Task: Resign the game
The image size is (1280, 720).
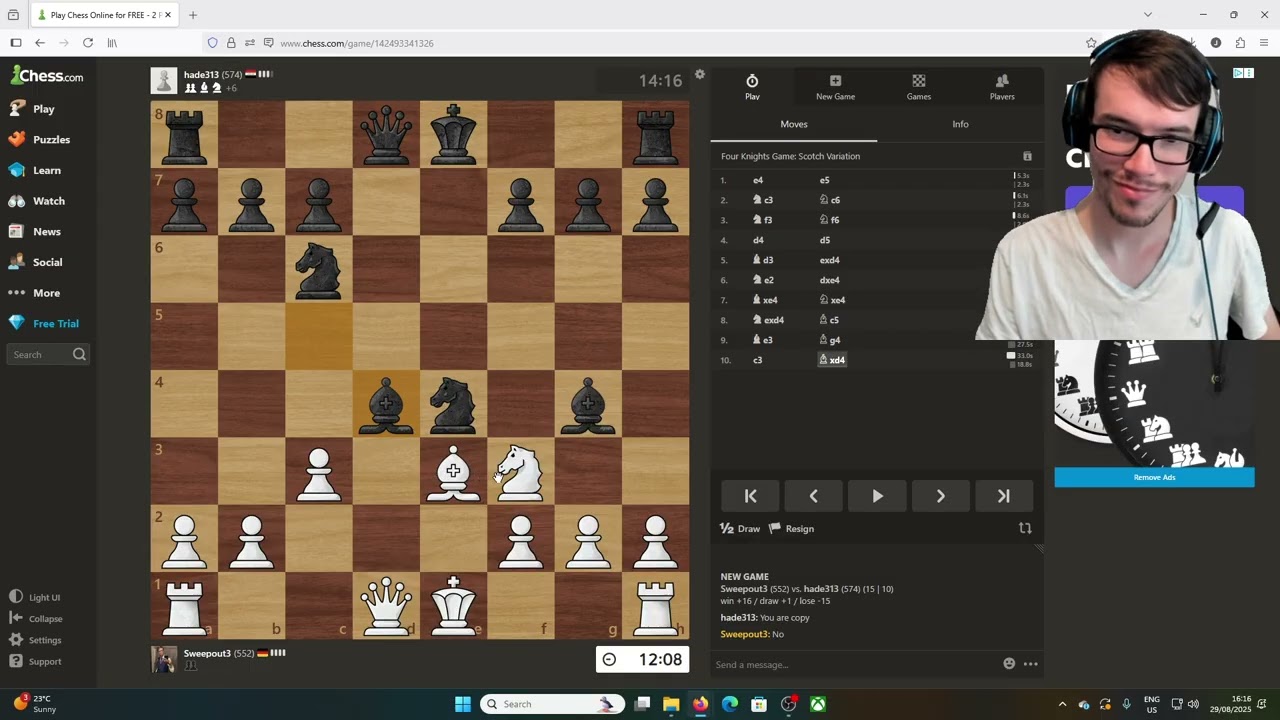Action: coord(791,529)
